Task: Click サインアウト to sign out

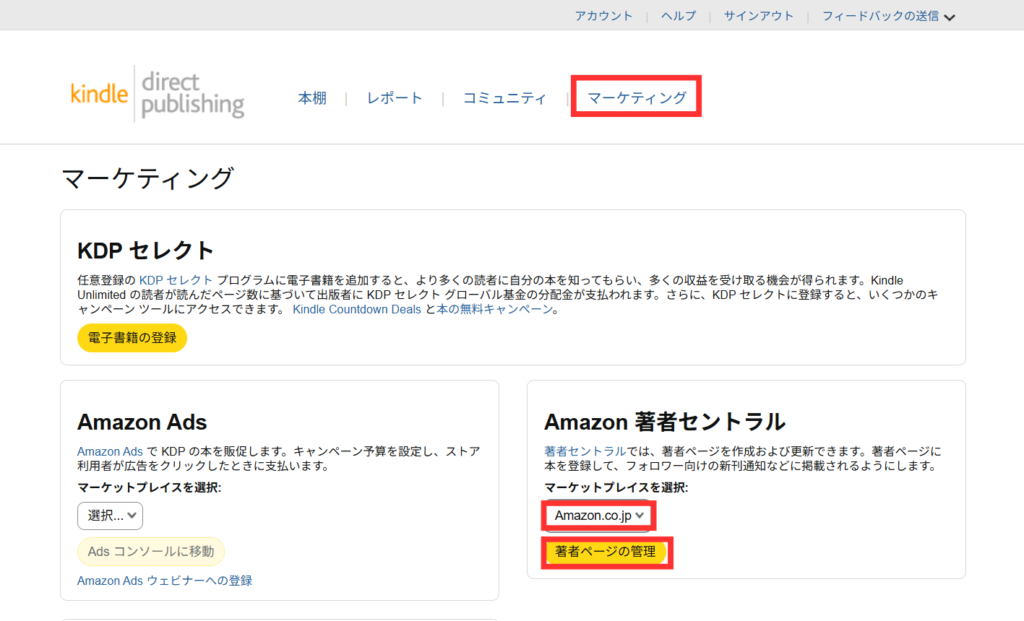Action: [x=758, y=16]
